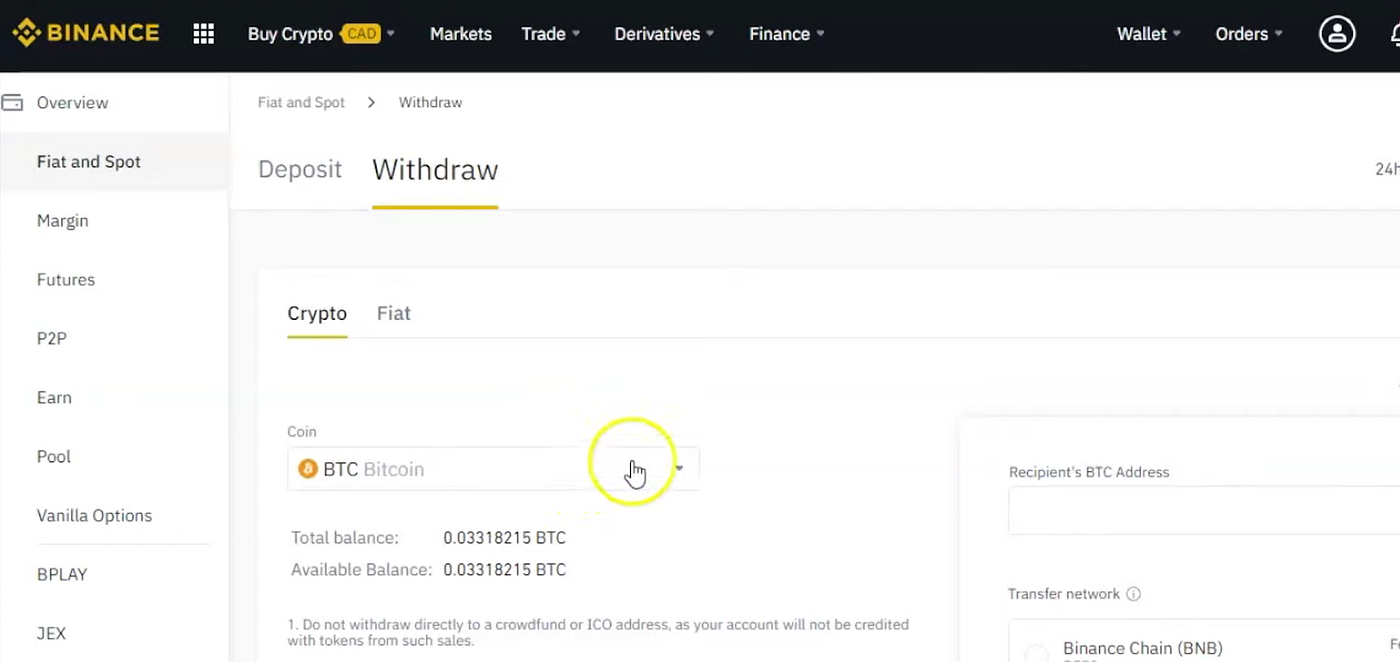Click the notification bell
The image size is (1400, 662).
coord(1396,33)
